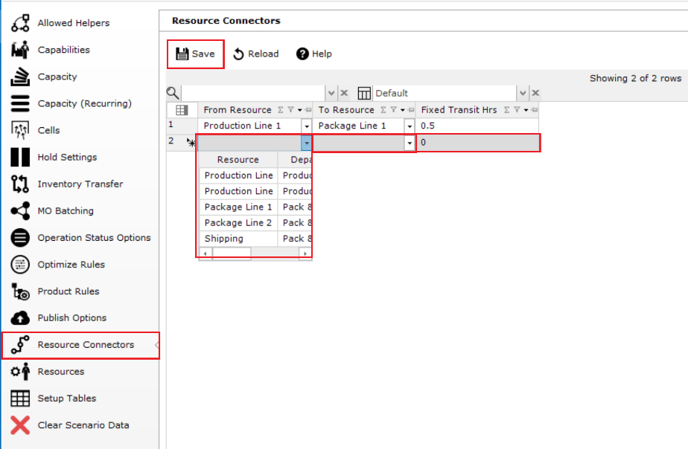Click sigma summary icon on From Resource column
Viewport: 688px width, 449px height.
point(280,110)
